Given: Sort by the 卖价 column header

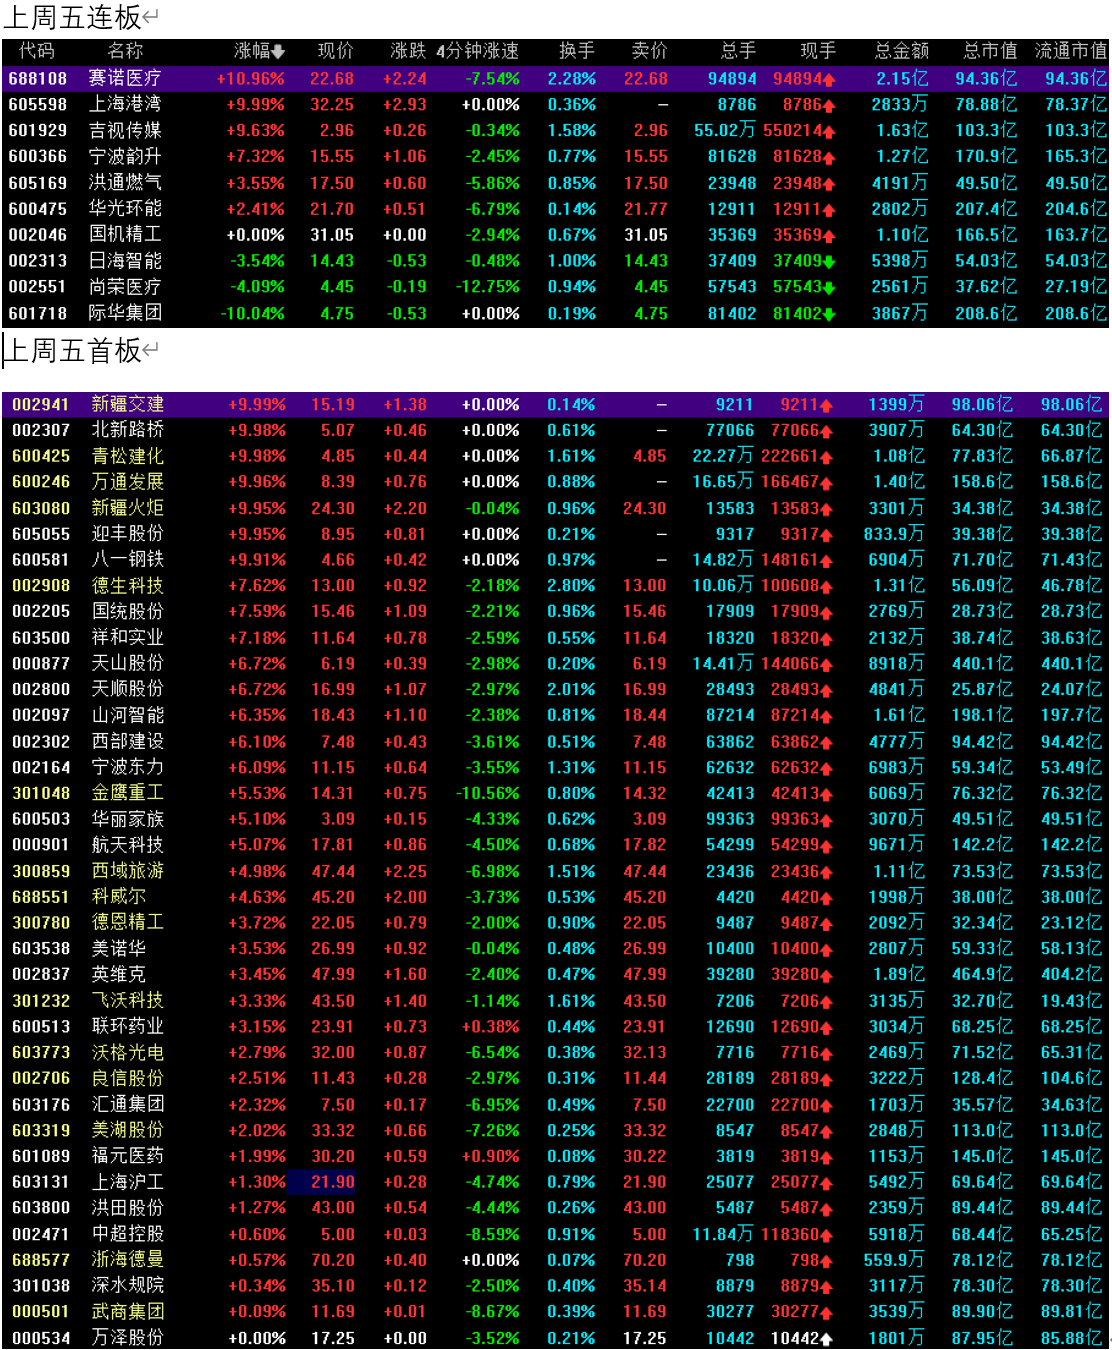Looking at the screenshot, I should [649, 51].
